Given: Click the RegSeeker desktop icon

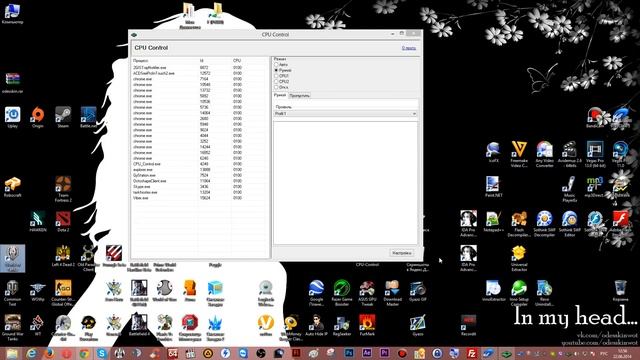Looking at the screenshot, I should 342,325.
